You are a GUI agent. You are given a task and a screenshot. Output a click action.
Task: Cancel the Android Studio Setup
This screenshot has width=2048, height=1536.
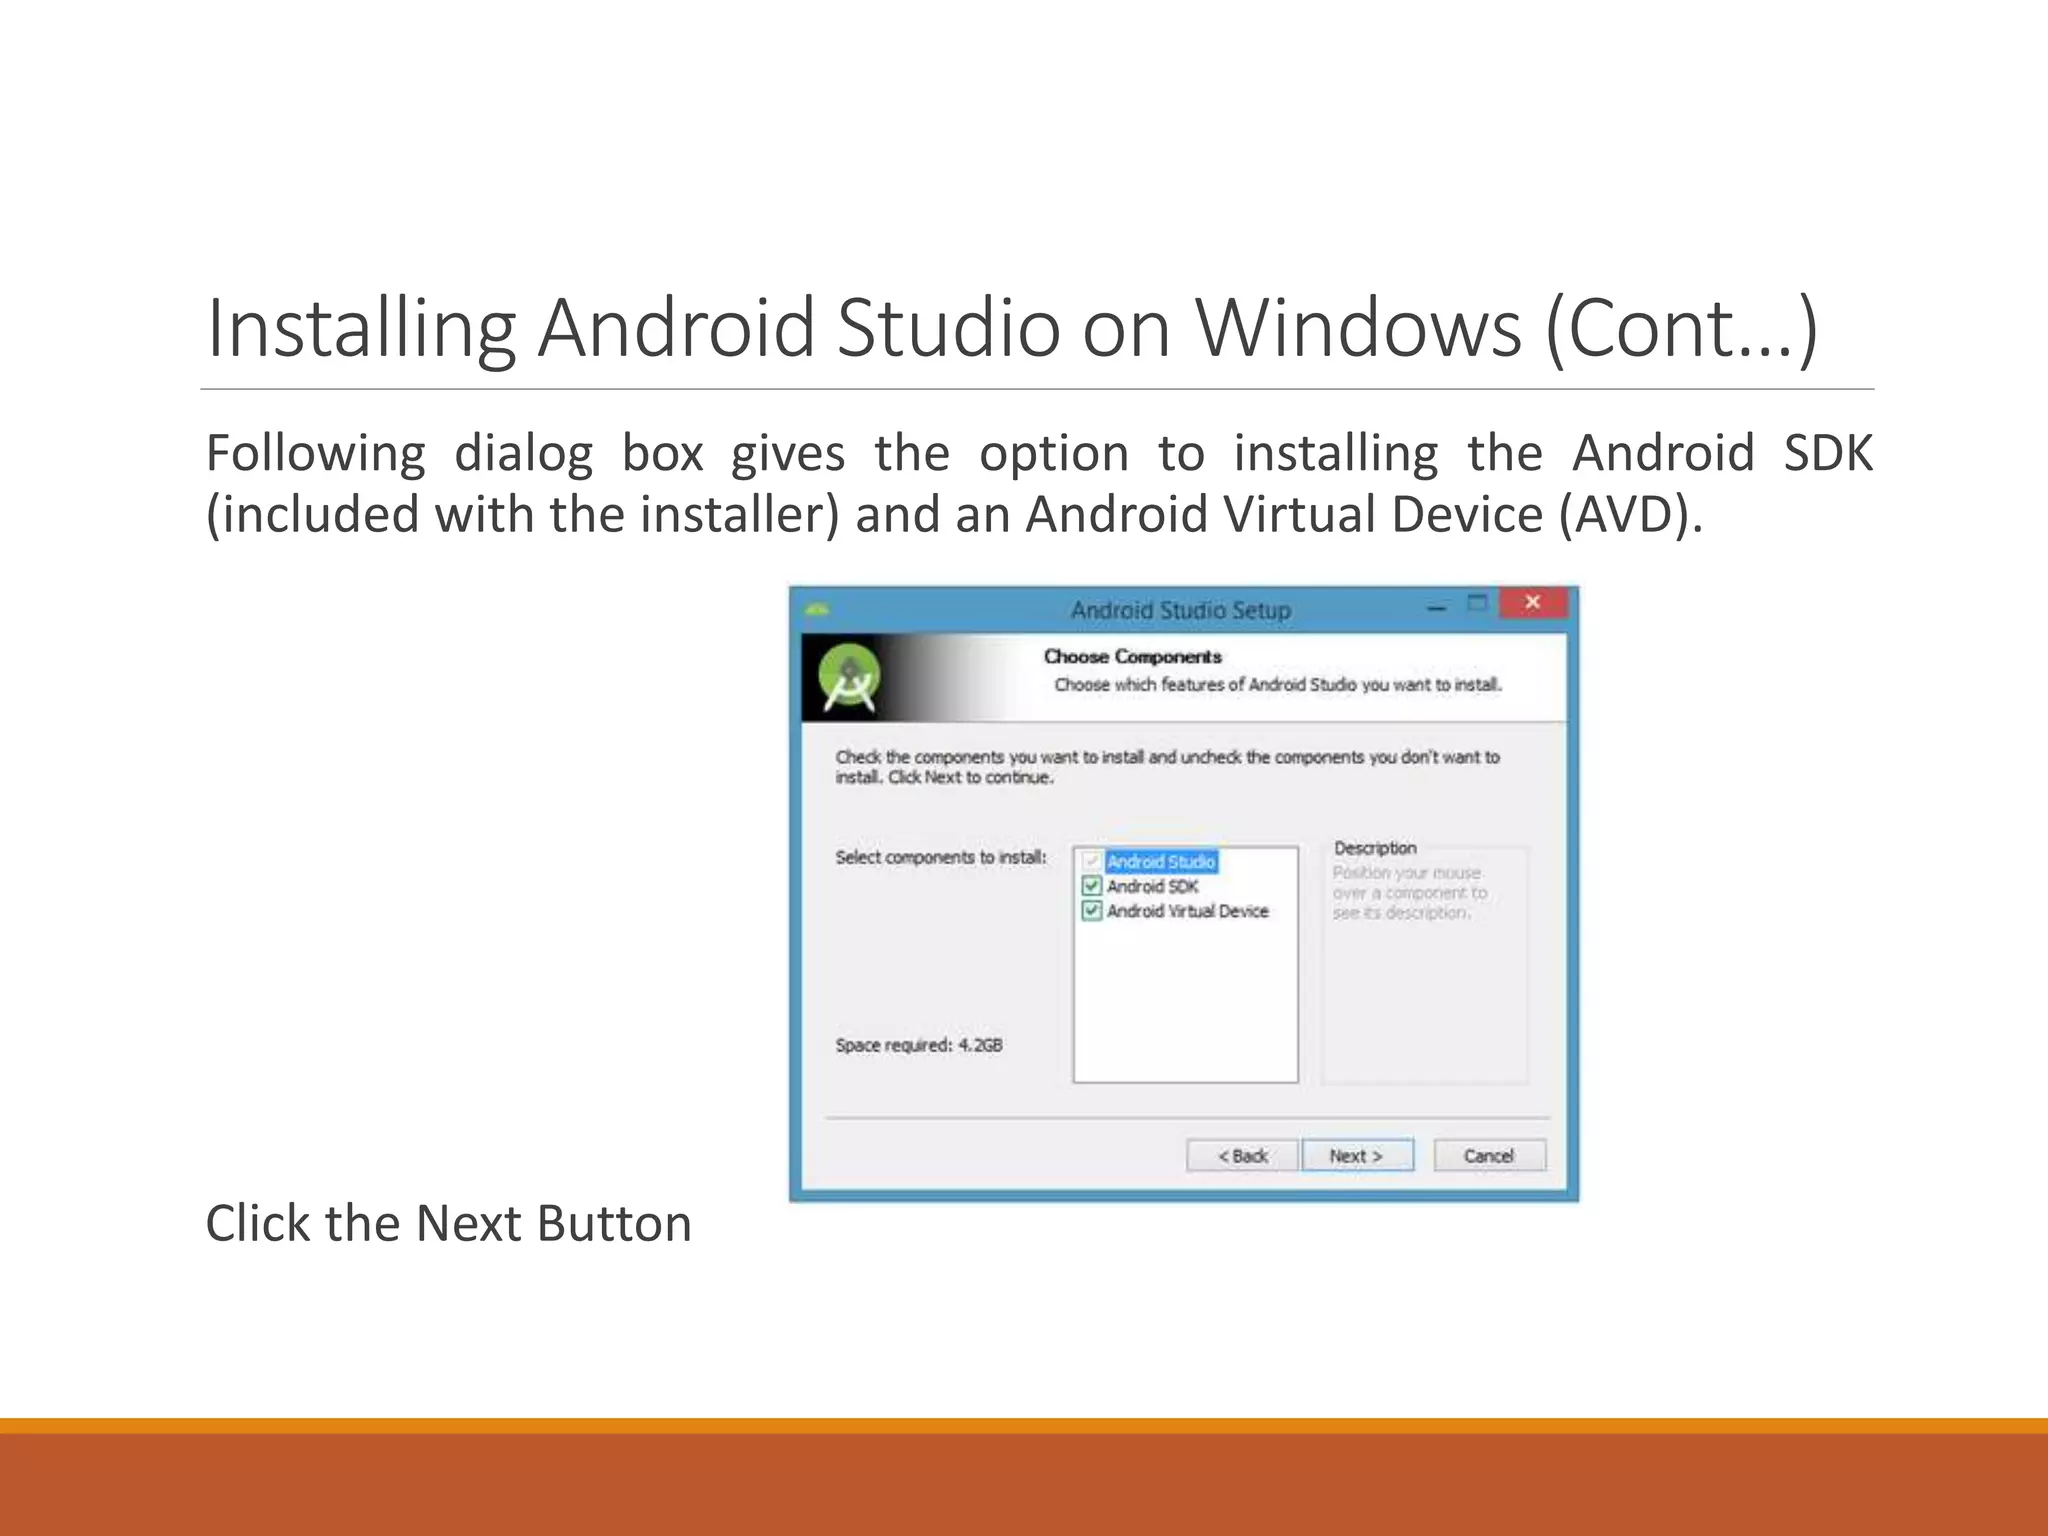(1489, 1155)
